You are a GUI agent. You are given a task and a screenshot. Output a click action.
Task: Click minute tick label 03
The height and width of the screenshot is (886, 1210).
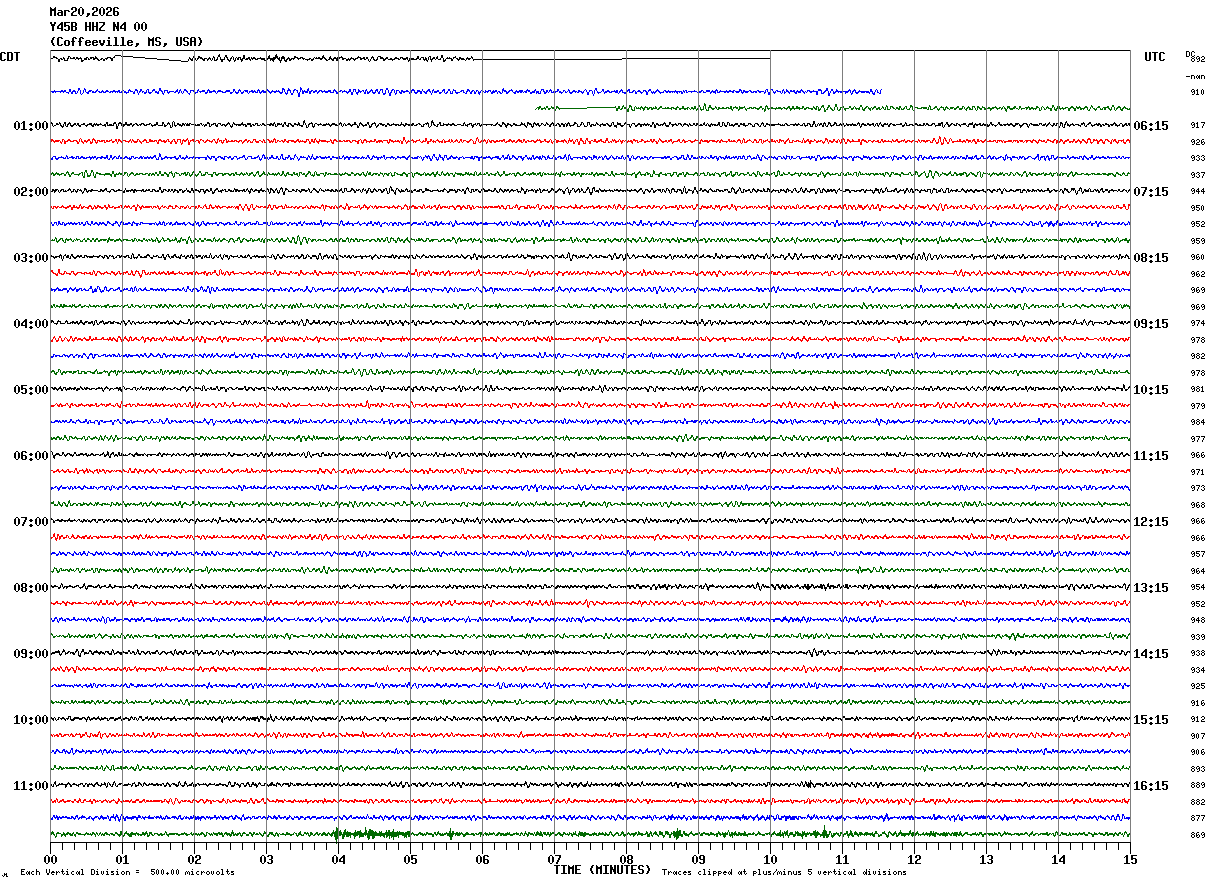266,859
